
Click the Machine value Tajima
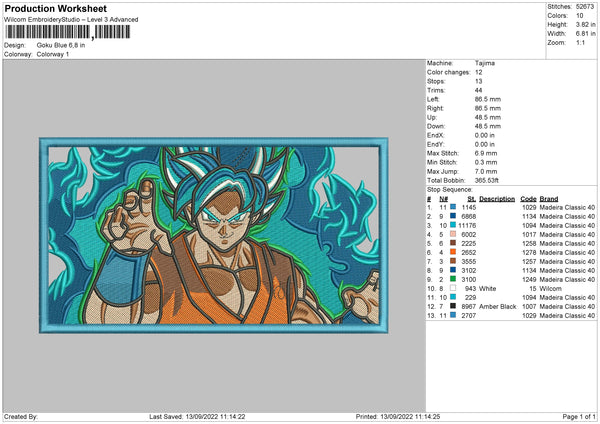[485, 63]
